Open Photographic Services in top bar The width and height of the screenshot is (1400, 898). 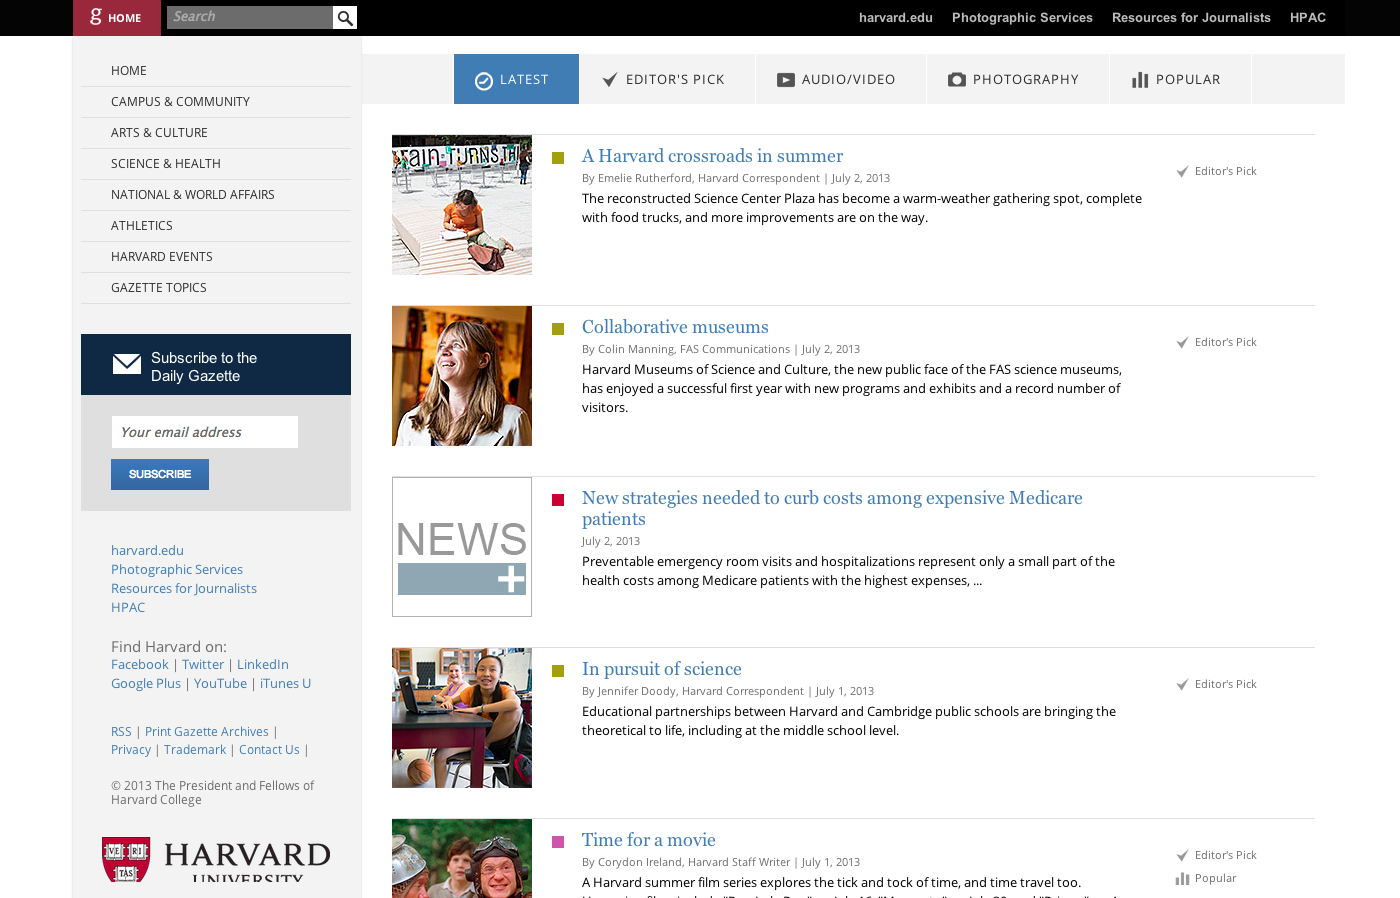point(1022,18)
